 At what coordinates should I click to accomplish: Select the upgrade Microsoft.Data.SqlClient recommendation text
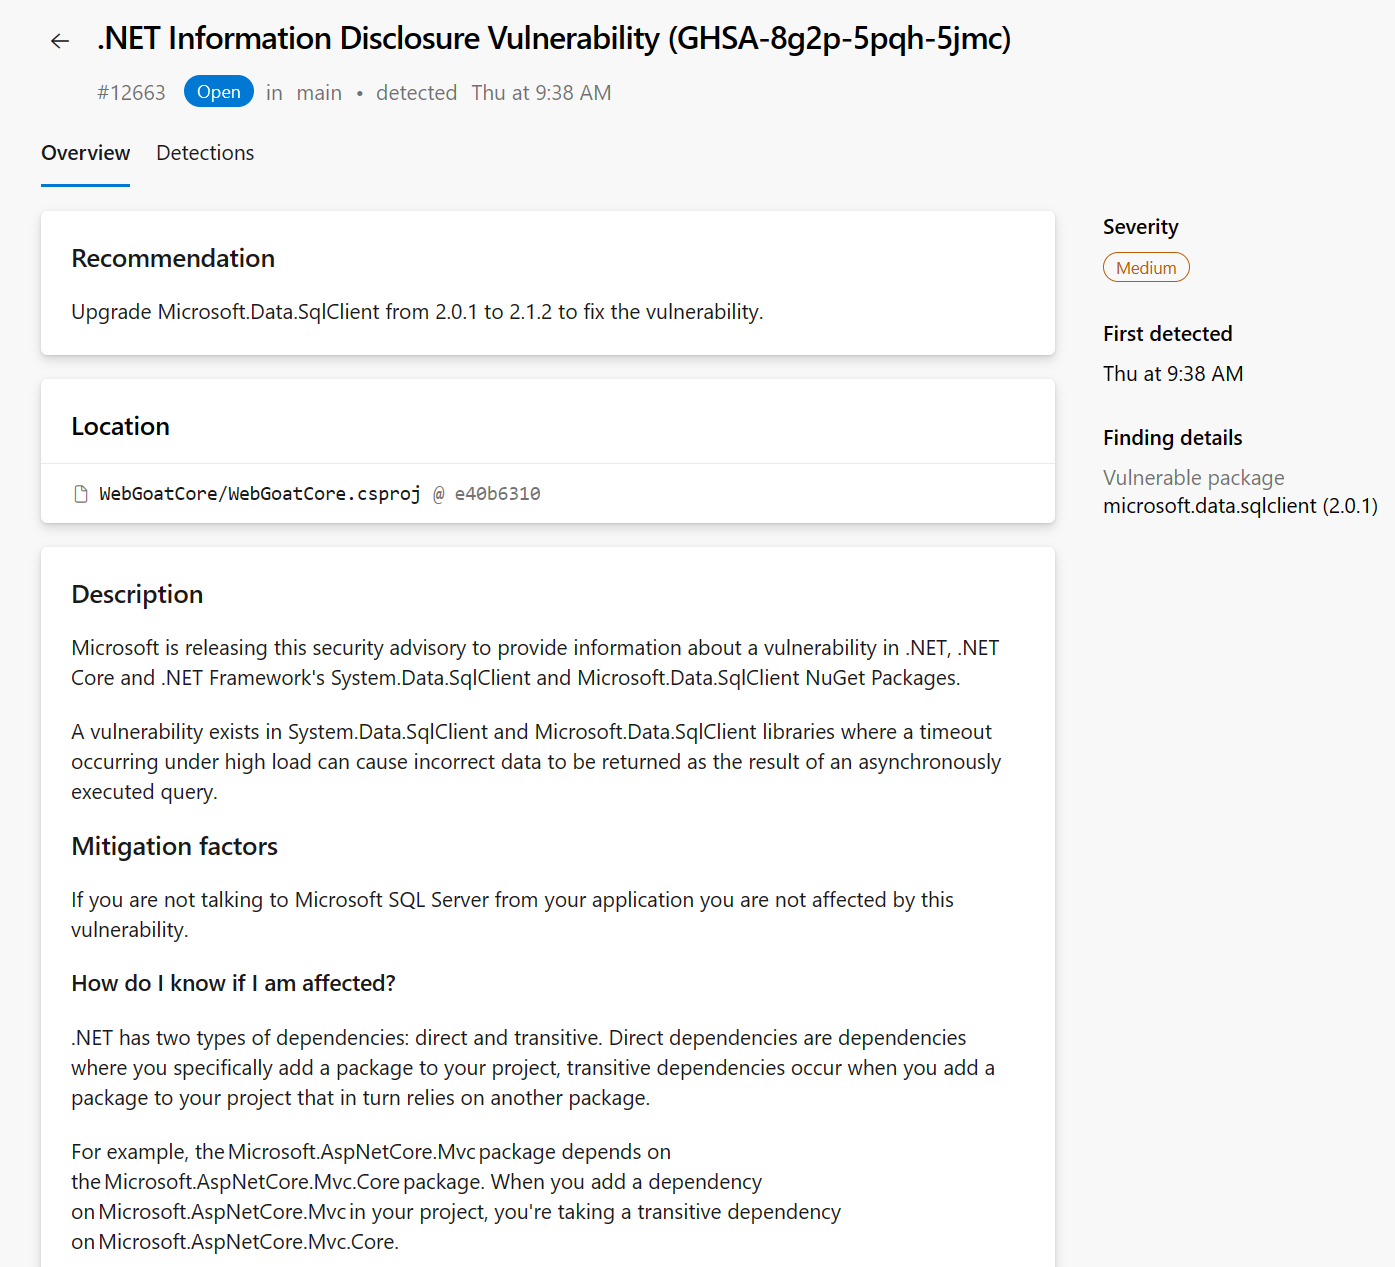[x=417, y=312]
